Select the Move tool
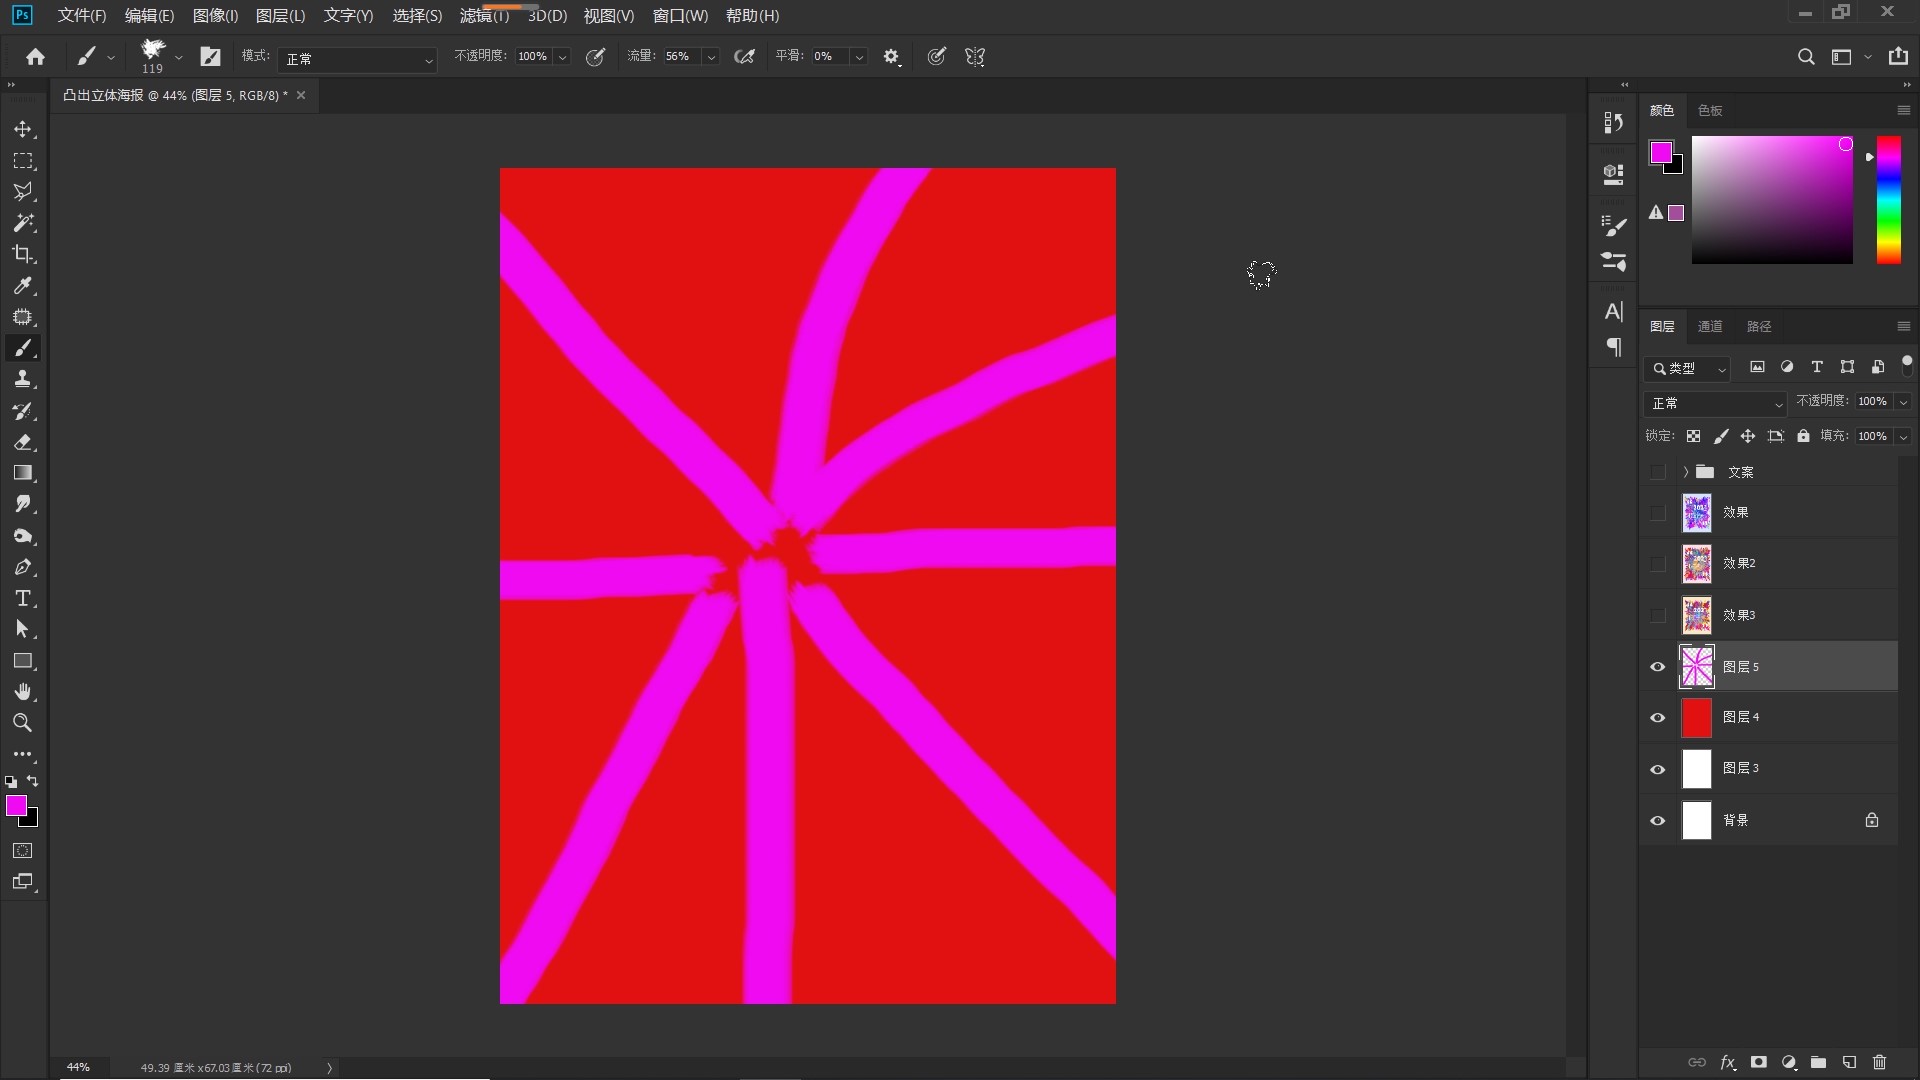This screenshot has width=1920, height=1080. (23, 130)
